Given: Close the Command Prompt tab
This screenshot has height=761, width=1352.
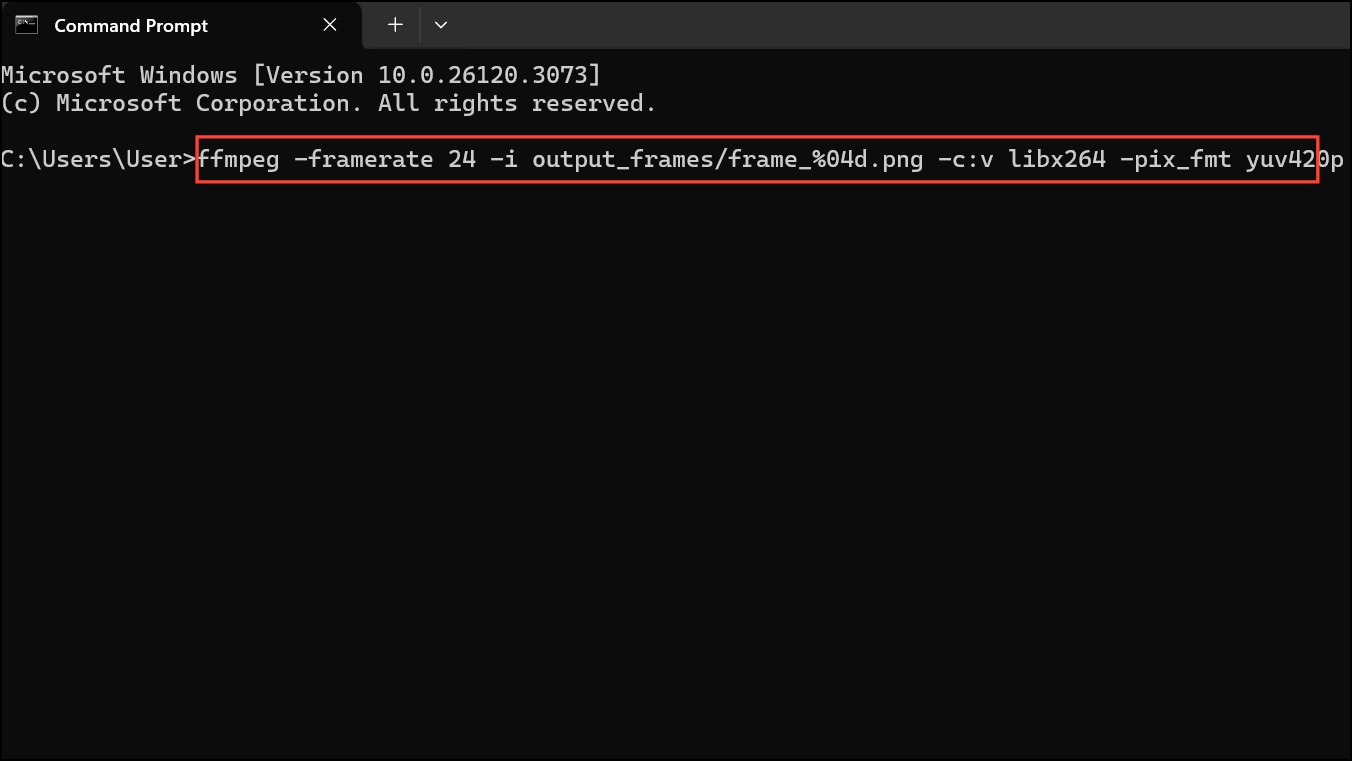Looking at the screenshot, I should coord(330,25).
